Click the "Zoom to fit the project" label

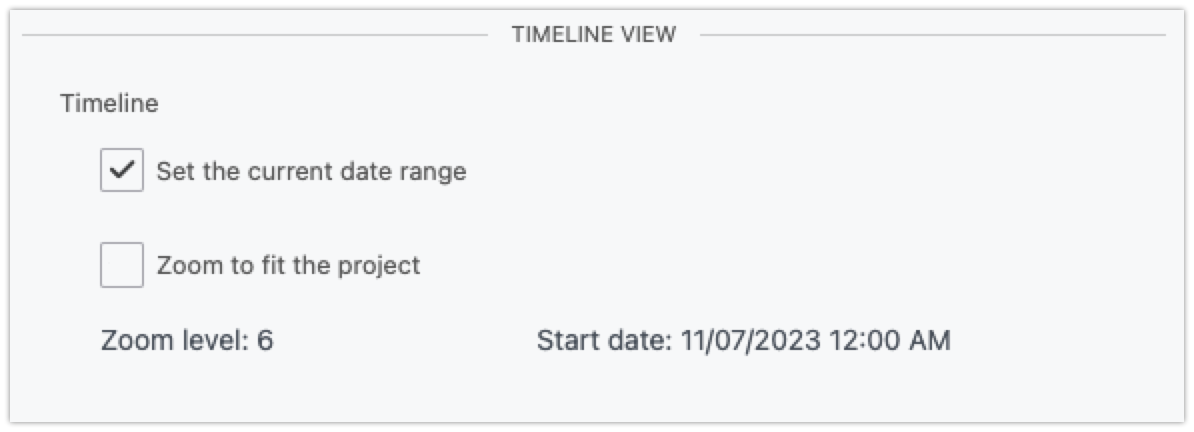pos(288,265)
